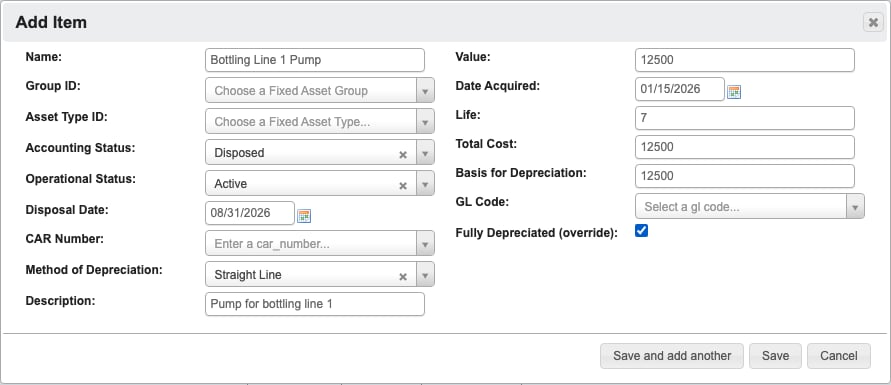Open the GL Code dropdown arrow

coord(855,207)
